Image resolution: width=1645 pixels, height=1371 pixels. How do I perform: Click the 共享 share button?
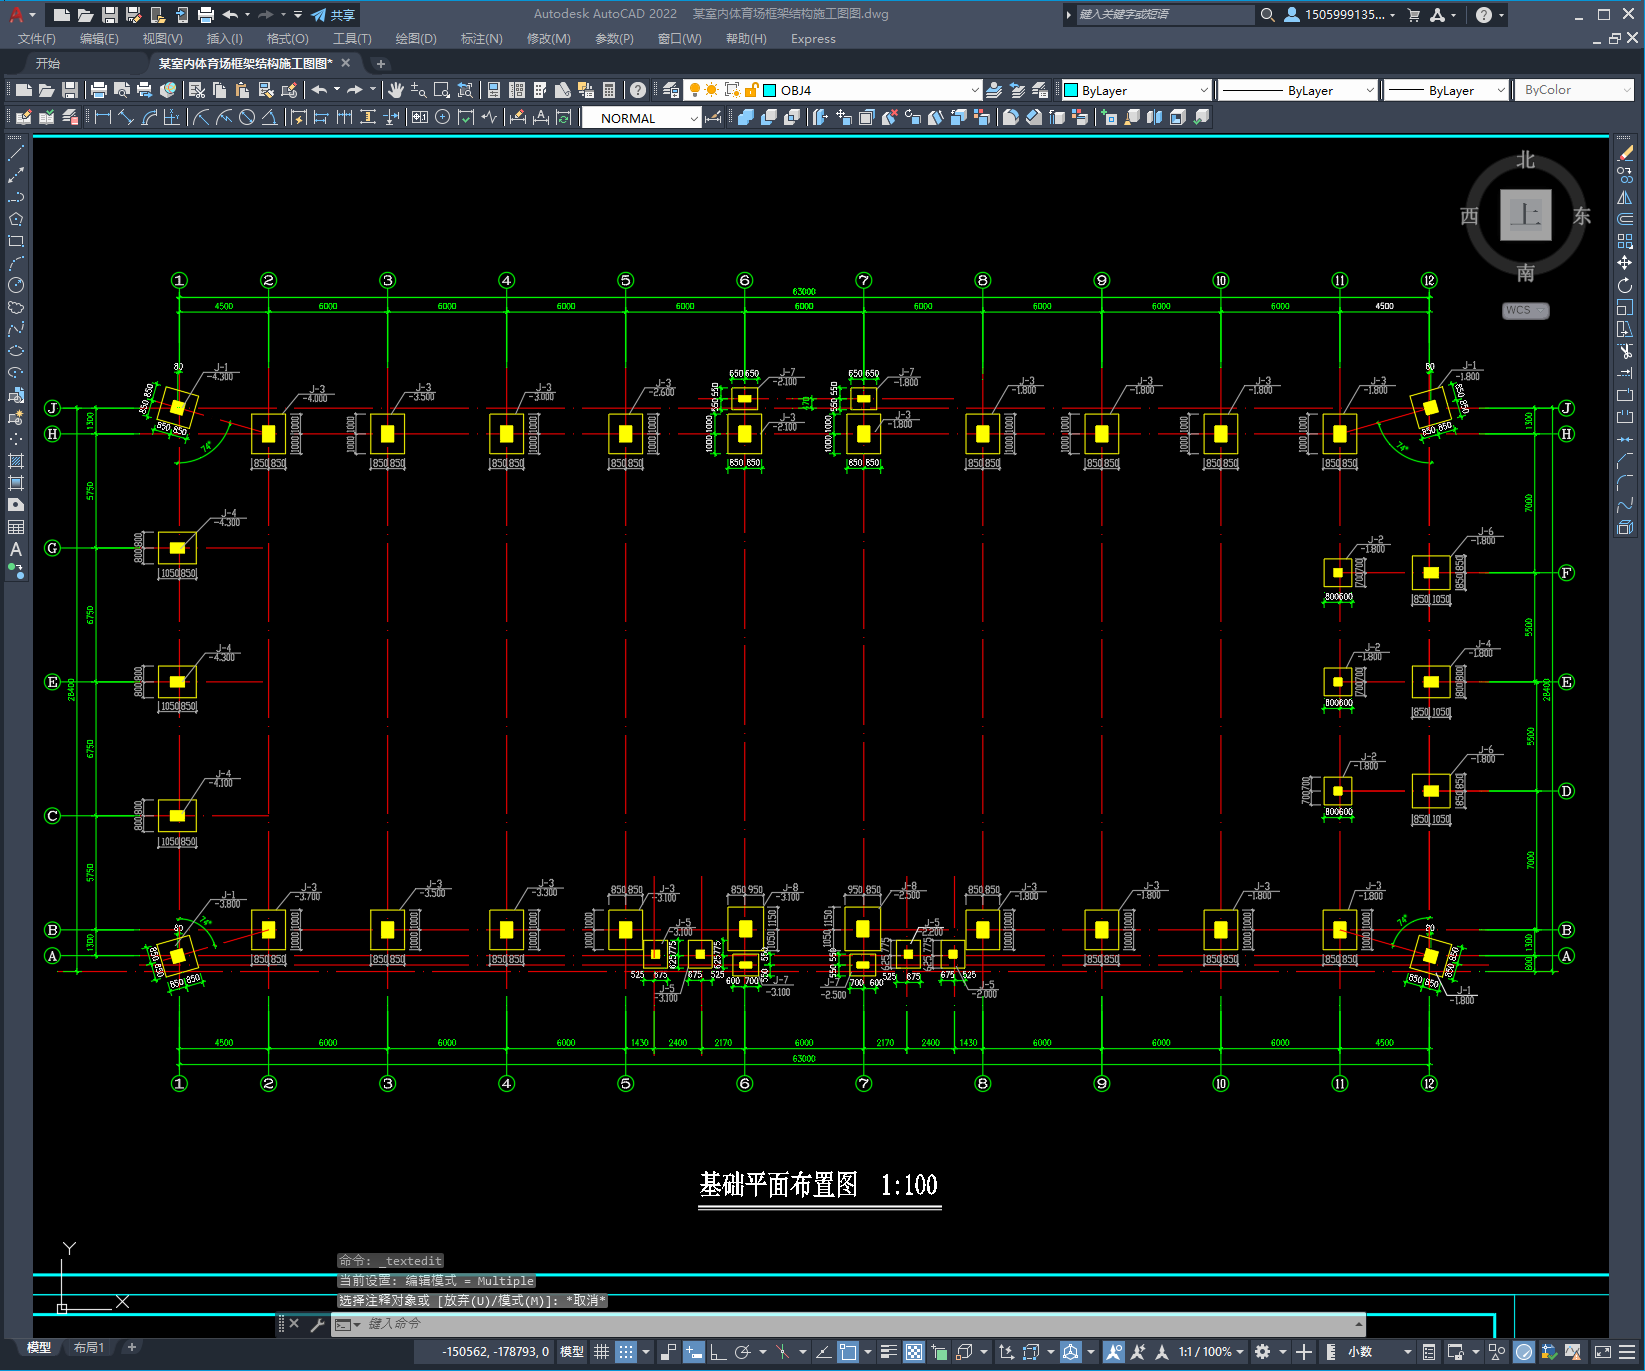tap(333, 15)
